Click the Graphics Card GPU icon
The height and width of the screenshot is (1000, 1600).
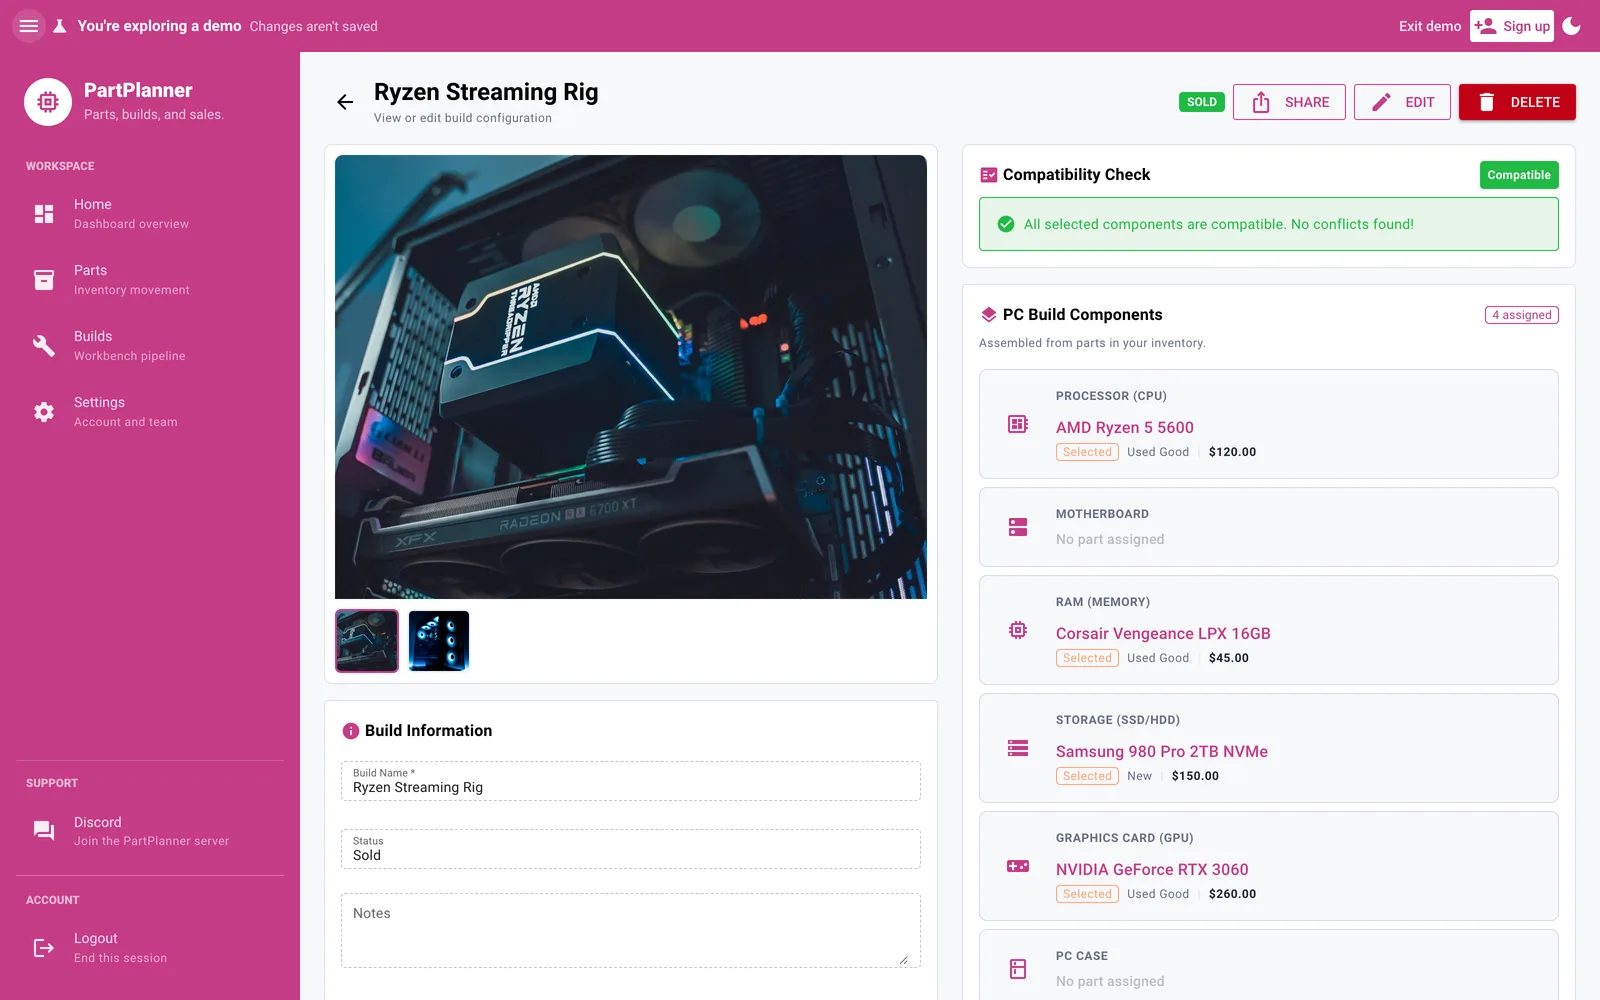tap(1018, 866)
